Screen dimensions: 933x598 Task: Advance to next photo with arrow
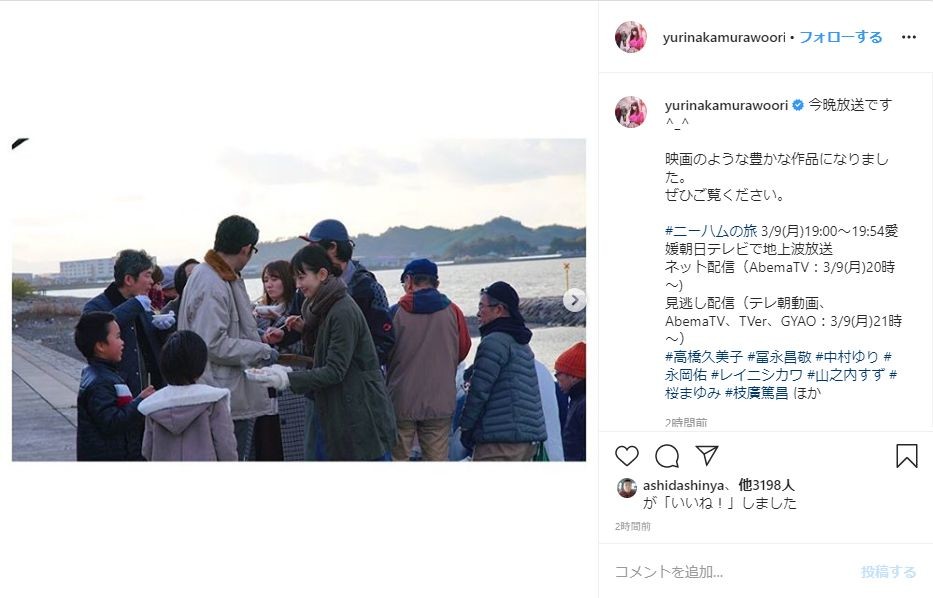click(x=574, y=300)
